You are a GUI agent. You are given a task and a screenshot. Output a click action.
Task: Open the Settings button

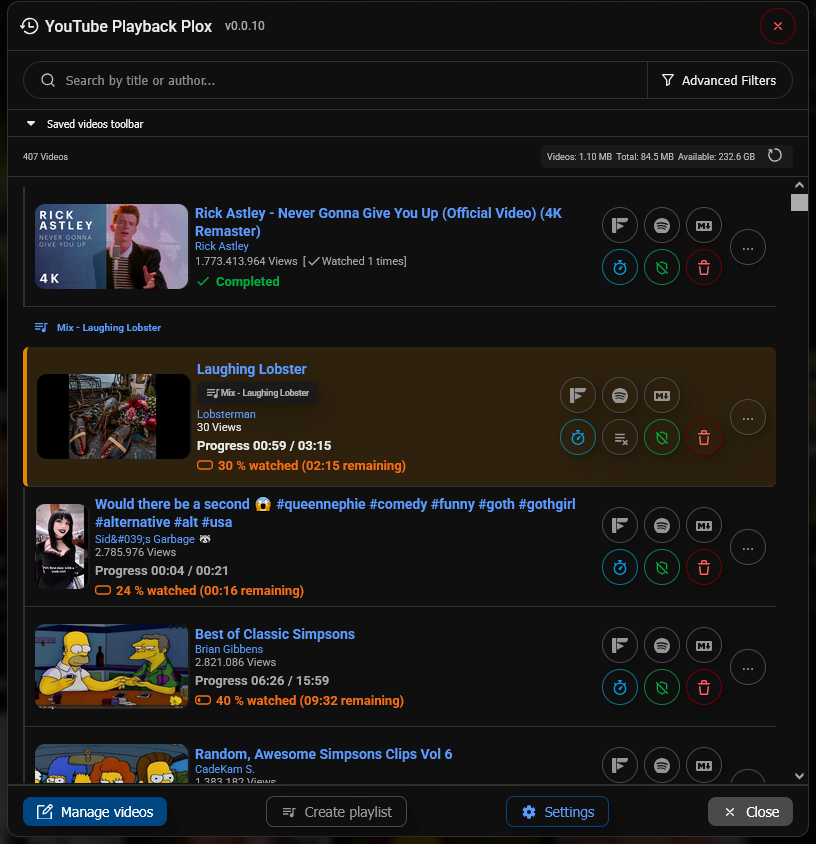(557, 811)
